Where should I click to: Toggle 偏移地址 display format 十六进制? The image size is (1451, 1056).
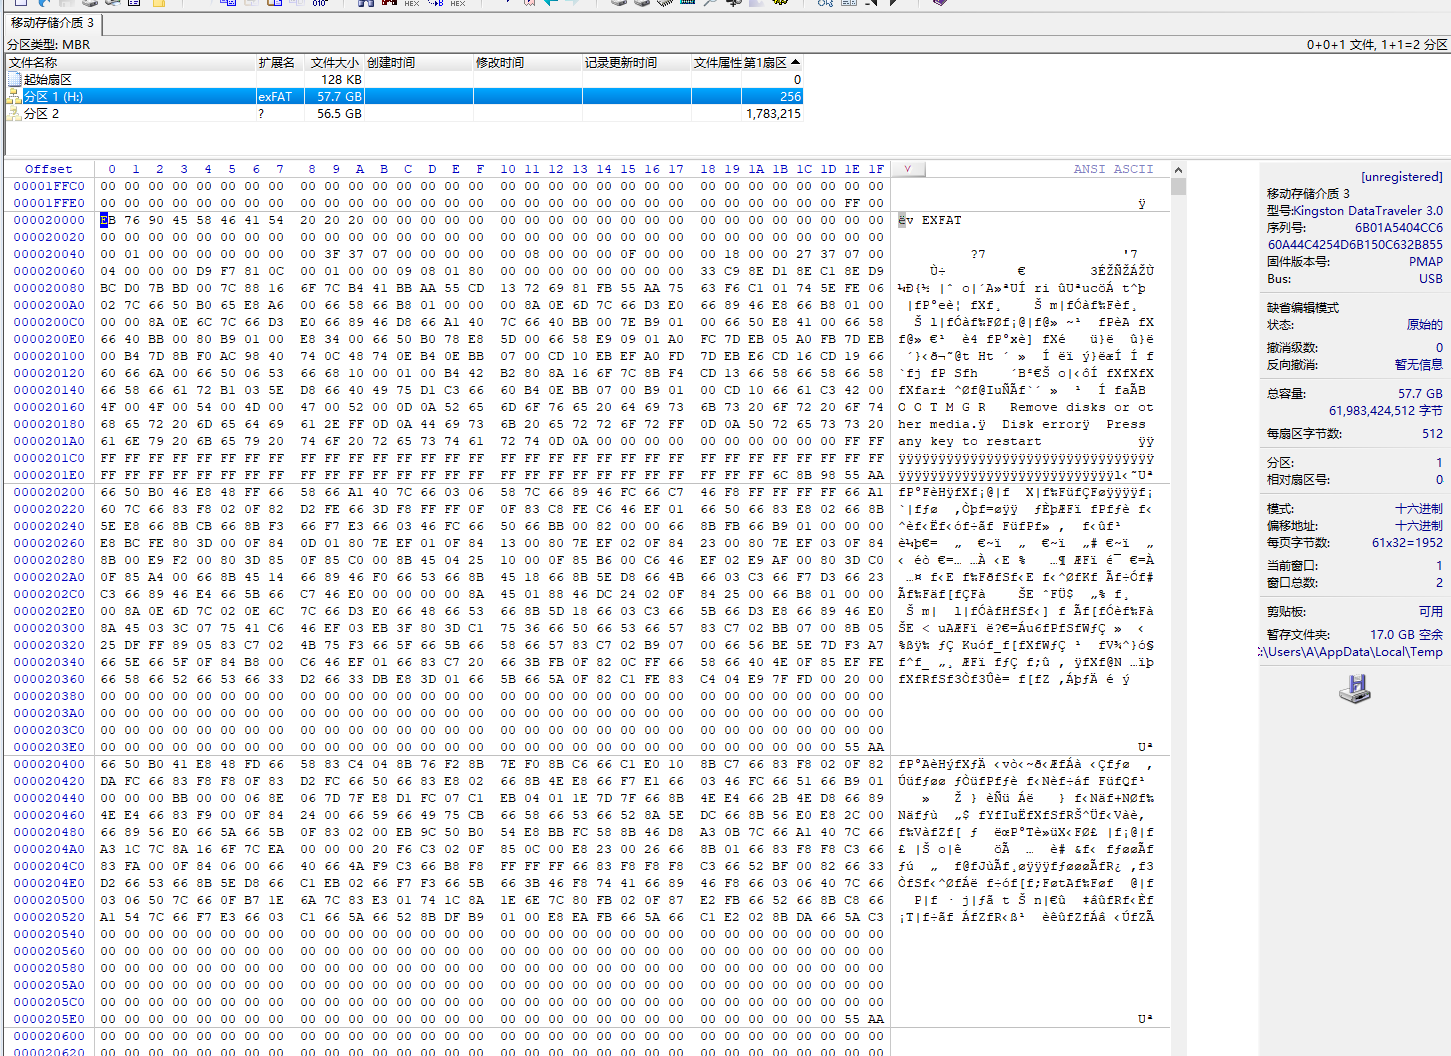[x=1418, y=525]
